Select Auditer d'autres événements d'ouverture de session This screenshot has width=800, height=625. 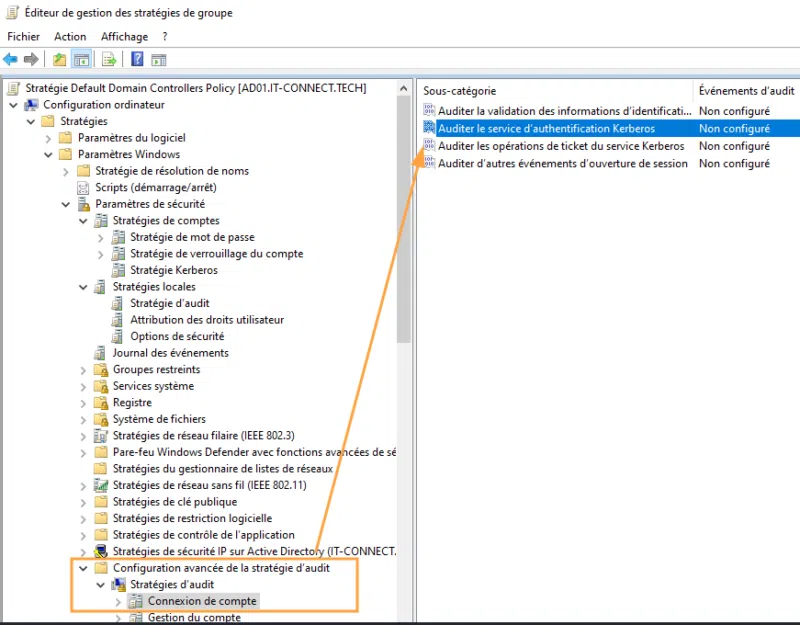[x=563, y=163]
